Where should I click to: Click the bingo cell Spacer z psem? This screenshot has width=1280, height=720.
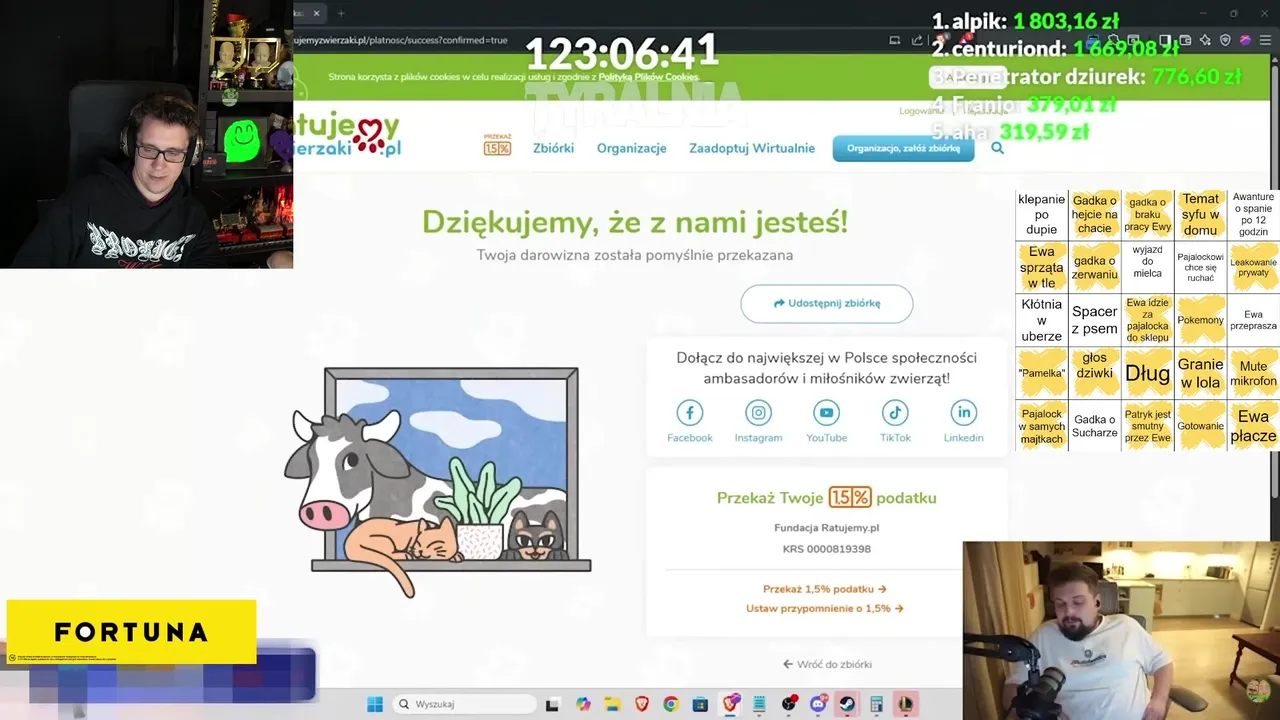point(1094,320)
